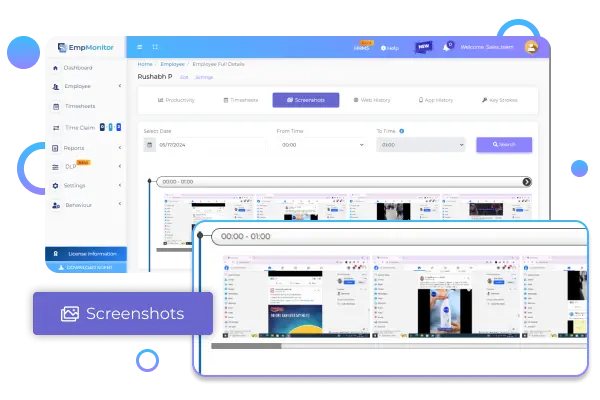This screenshot has width=600, height=400.
Task: Open Timesheets in the sidebar
Action: pos(79,104)
